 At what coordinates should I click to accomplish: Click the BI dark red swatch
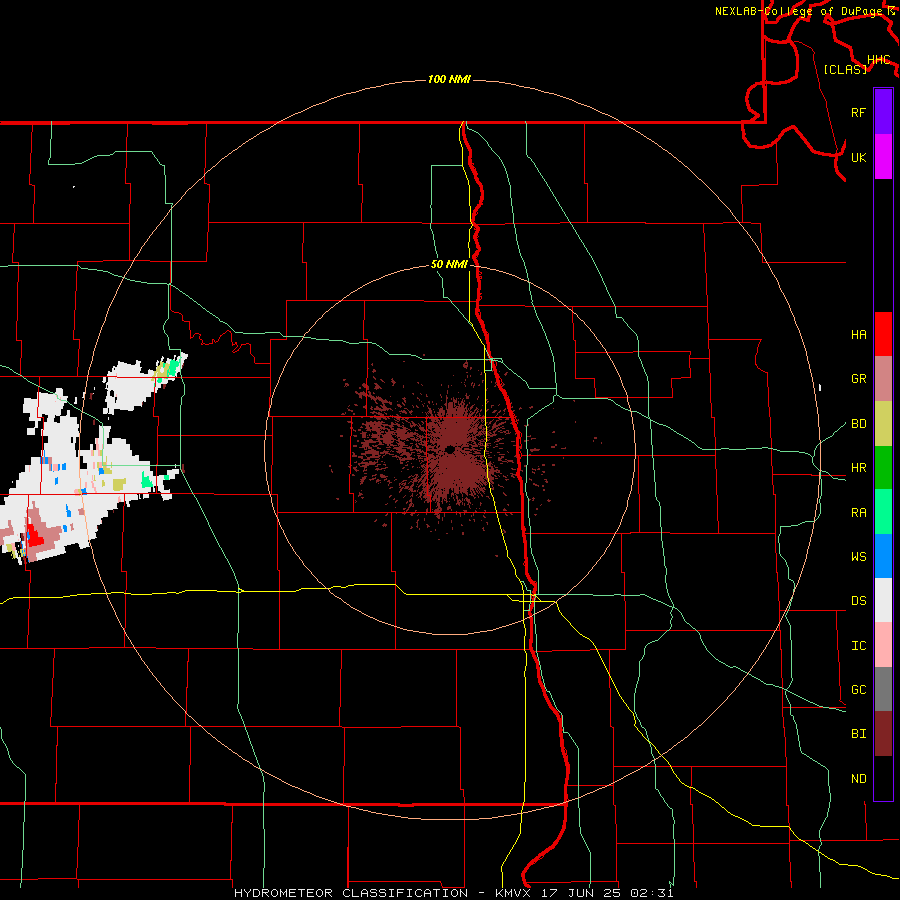tap(883, 734)
